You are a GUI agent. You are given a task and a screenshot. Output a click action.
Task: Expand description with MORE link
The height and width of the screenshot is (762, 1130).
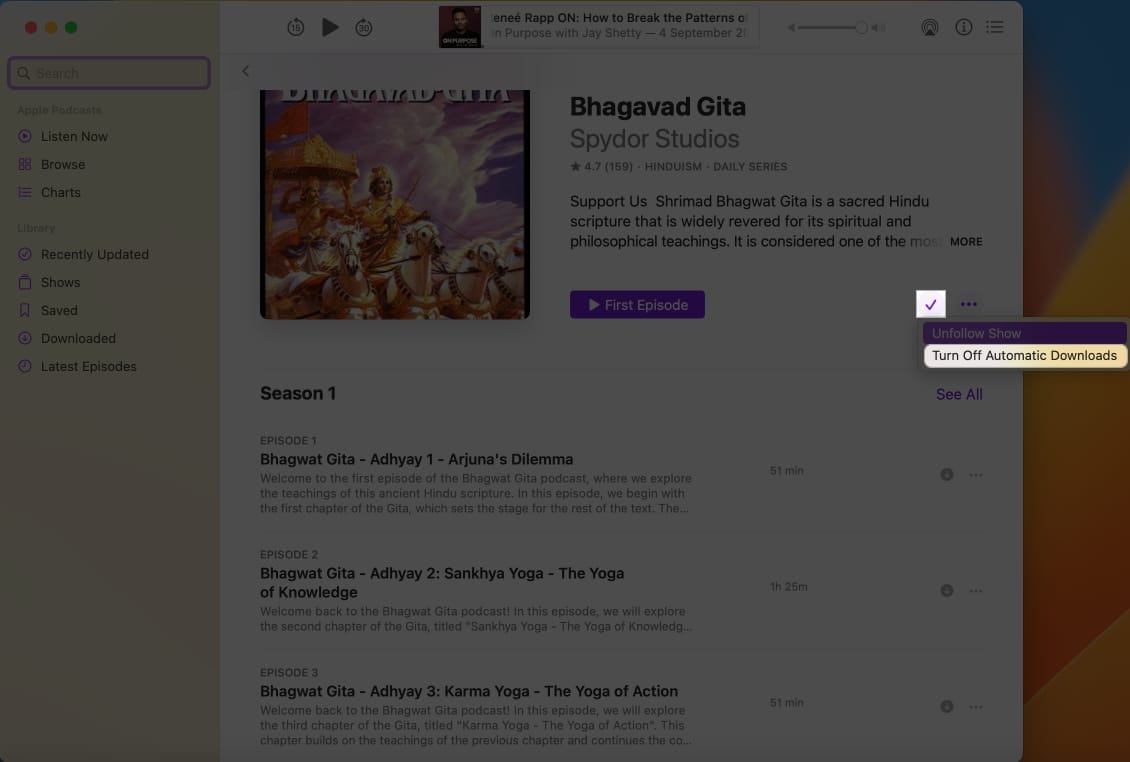[x=966, y=242]
